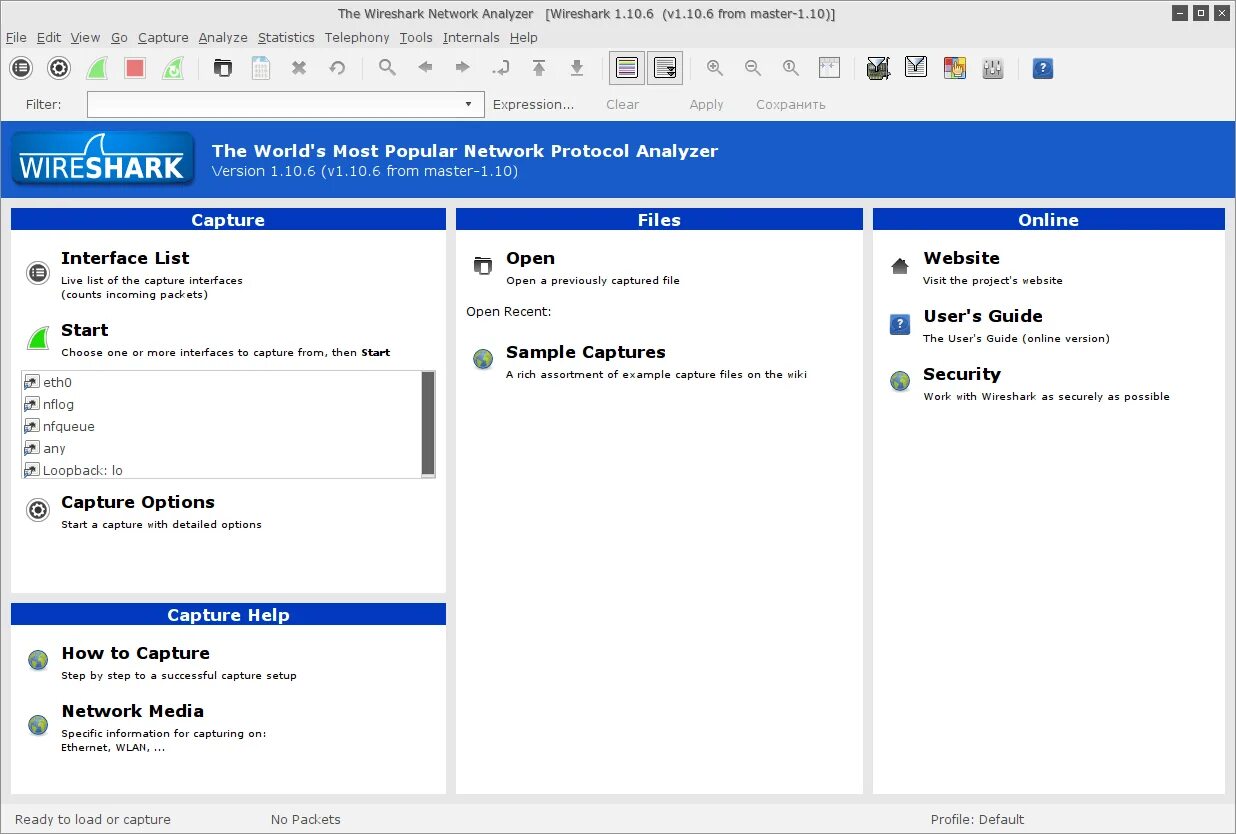Image resolution: width=1236 pixels, height=834 pixels.
Task: Find a packet using magnifier toolbar icon
Action: (x=387, y=68)
